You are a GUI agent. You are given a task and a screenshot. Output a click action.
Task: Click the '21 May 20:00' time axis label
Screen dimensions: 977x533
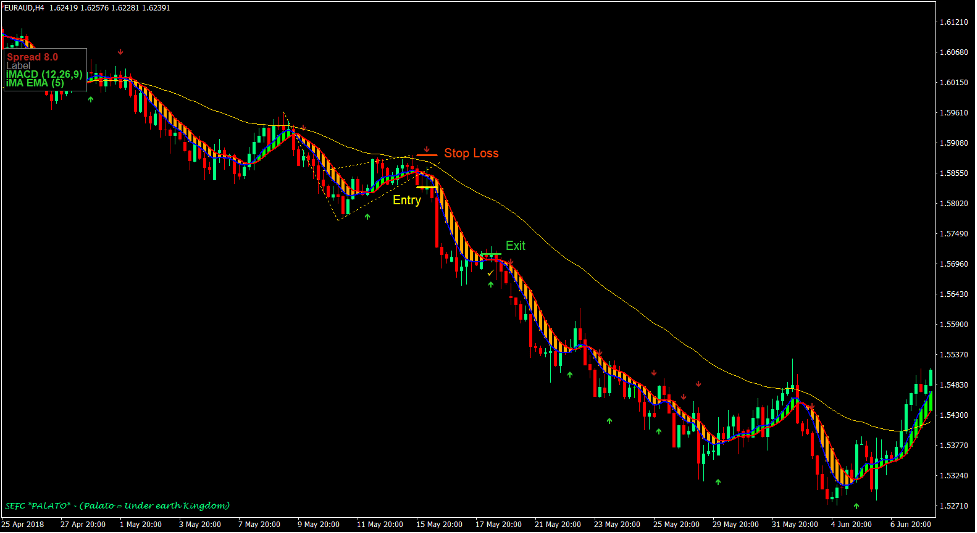click(x=557, y=524)
